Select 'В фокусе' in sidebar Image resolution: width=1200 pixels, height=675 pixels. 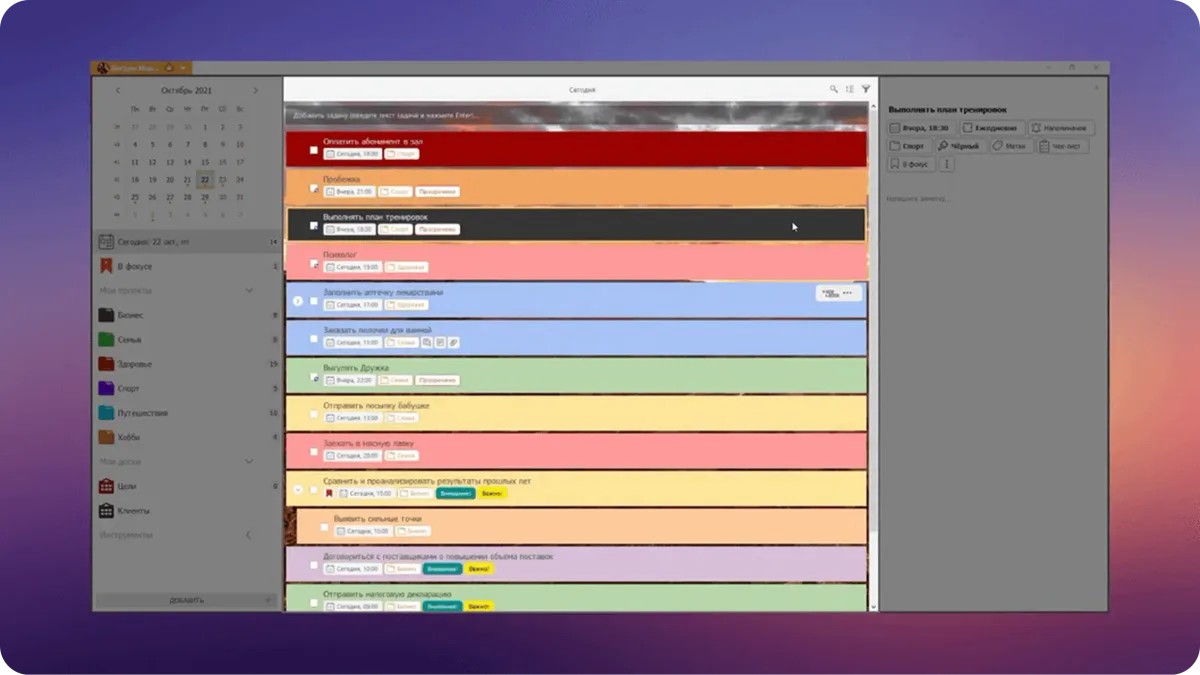coord(134,267)
